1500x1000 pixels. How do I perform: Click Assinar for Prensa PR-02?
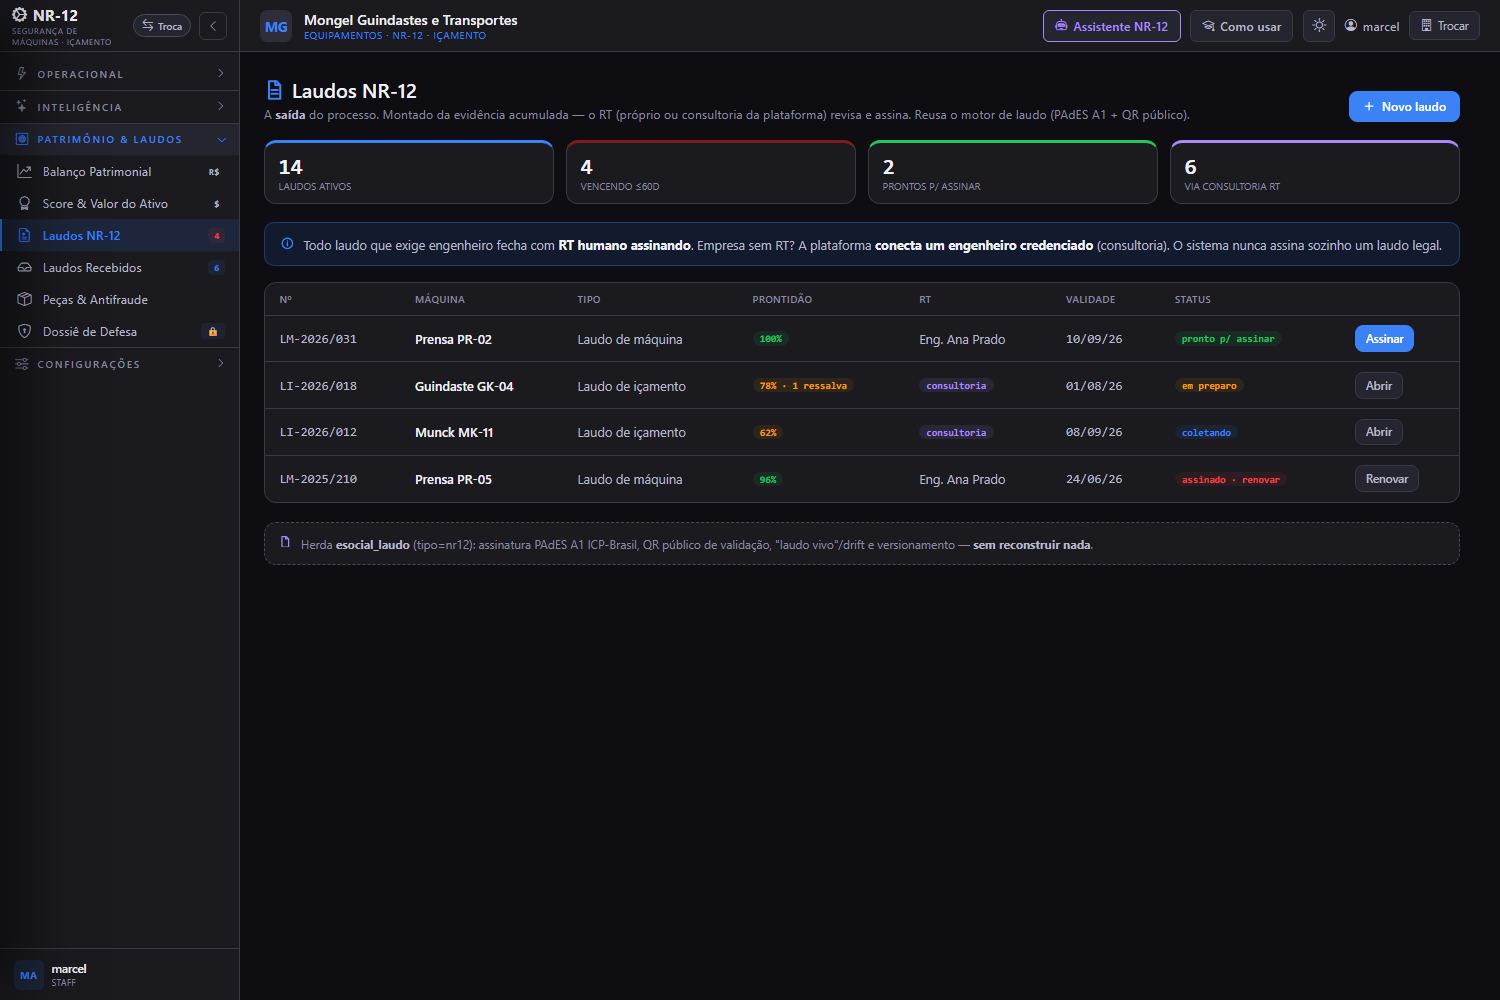[x=1384, y=339]
